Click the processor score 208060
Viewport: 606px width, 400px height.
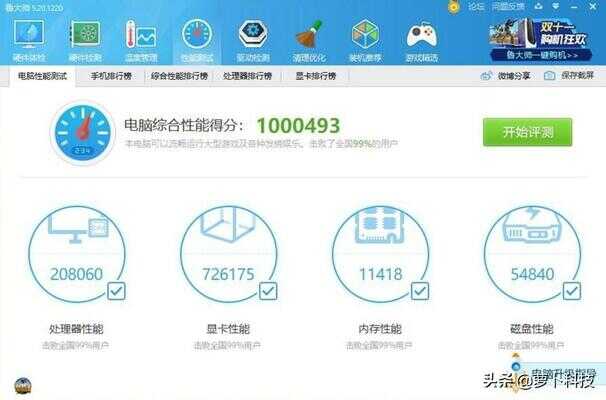pyautogui.click(x=77, y=274)
